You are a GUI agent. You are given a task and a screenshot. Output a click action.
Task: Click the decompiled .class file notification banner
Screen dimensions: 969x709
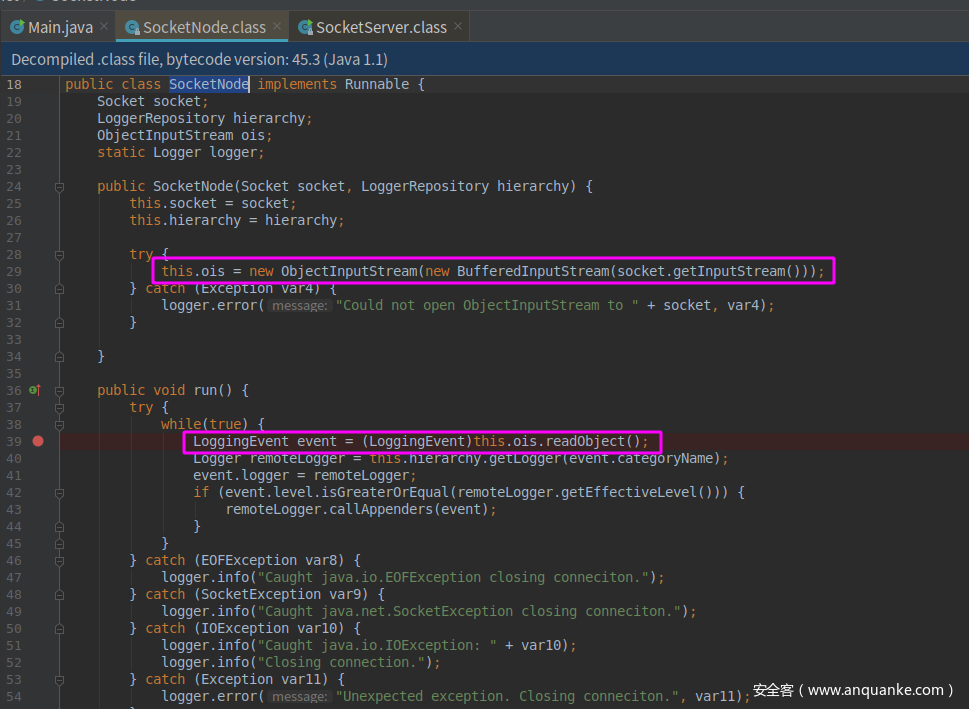coord(484,59)
